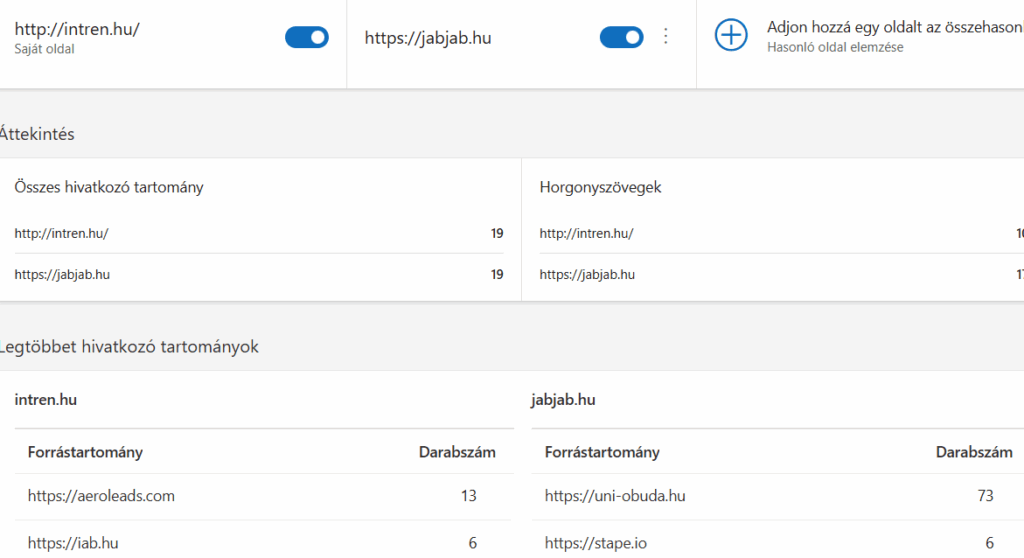The image size is (1024, 558).
Task: Select https://jabjab.hu row in referring domains card
Action: coord(259,274)
